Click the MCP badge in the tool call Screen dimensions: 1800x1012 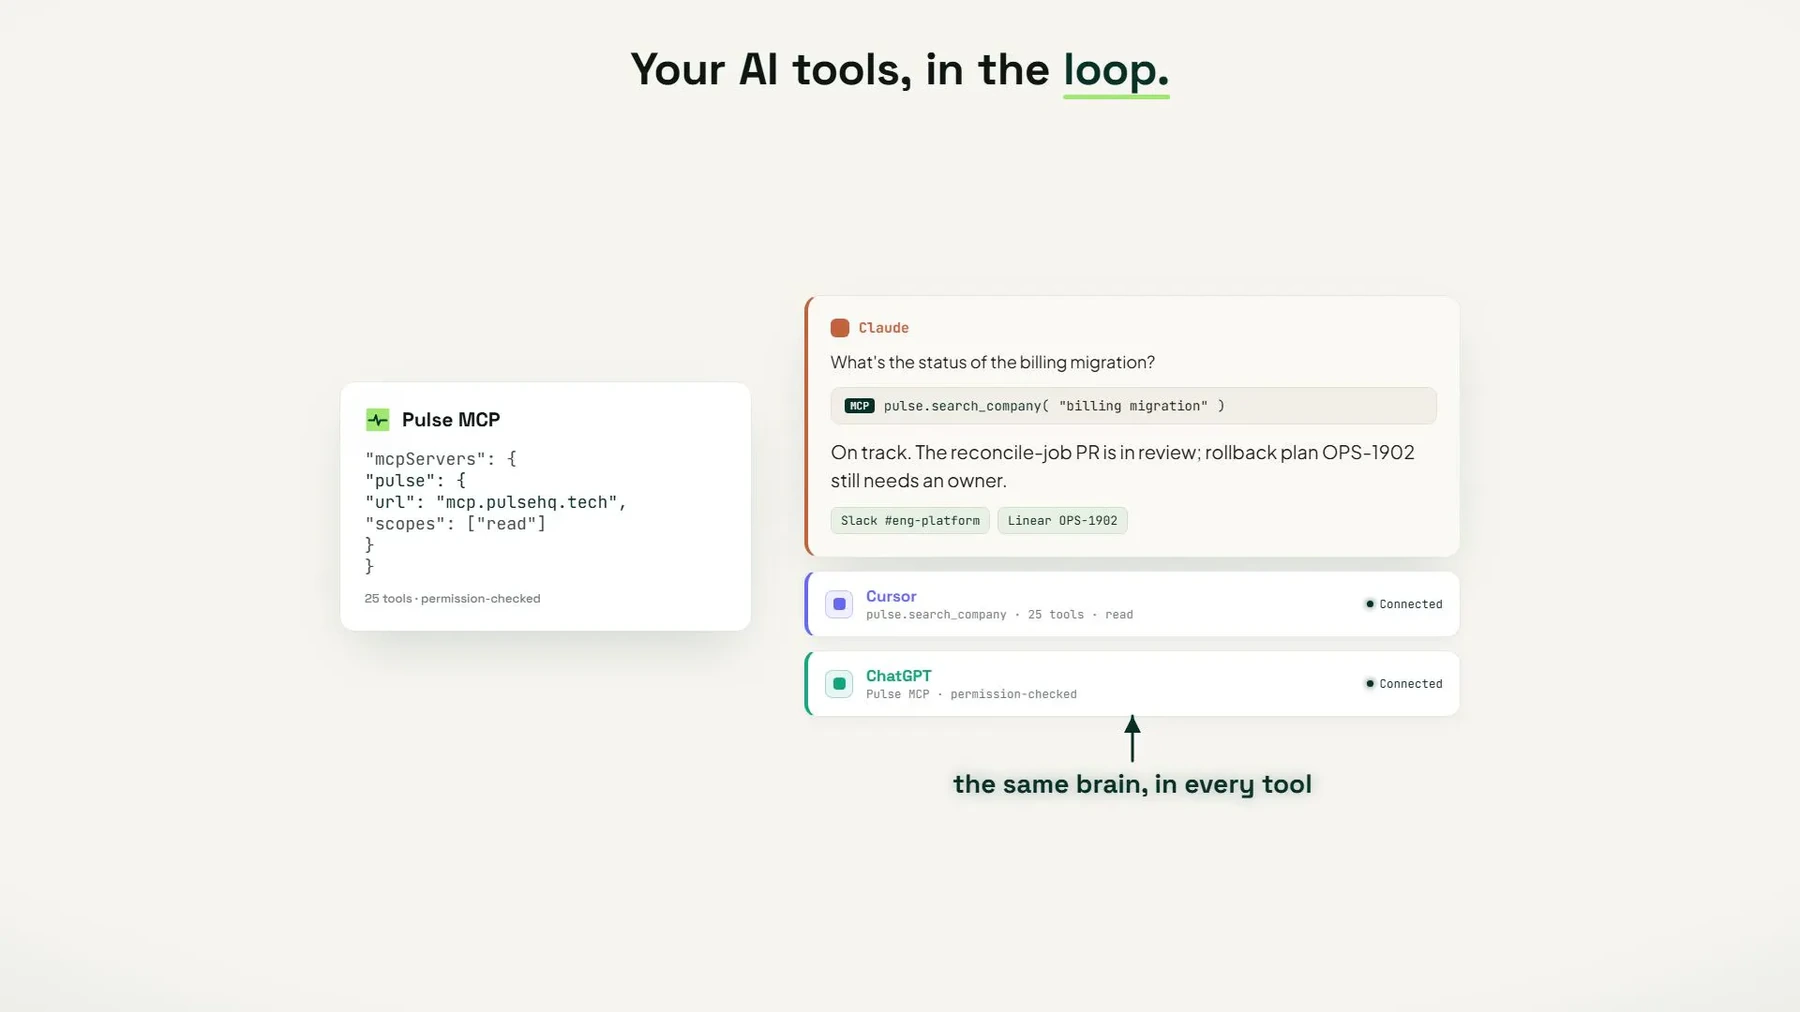859,406
